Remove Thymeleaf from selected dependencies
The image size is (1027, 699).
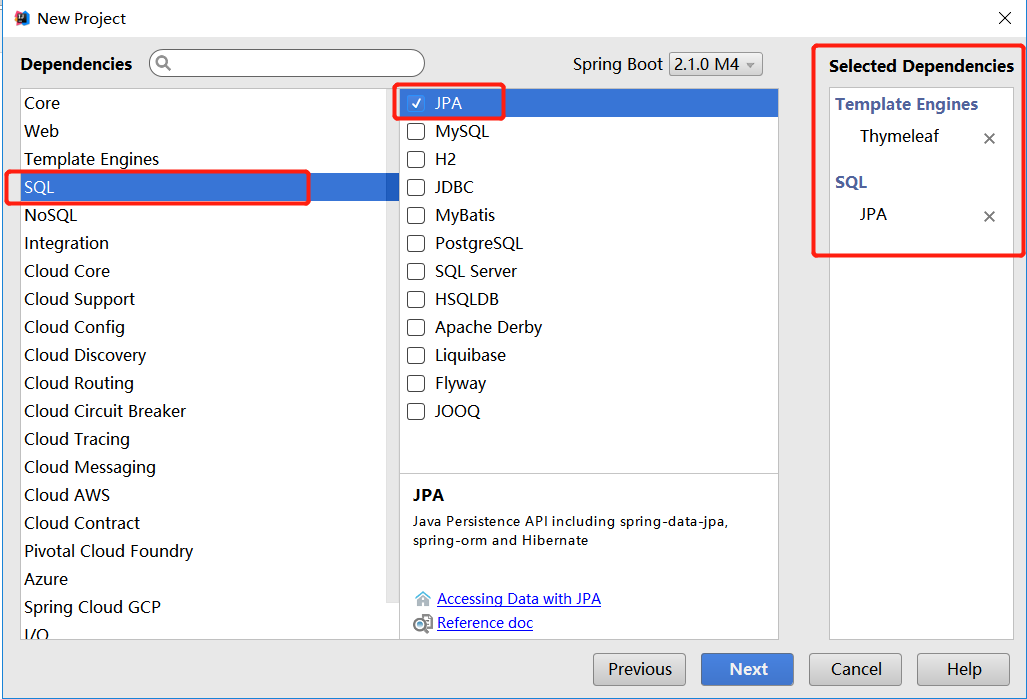coord(989,139)
